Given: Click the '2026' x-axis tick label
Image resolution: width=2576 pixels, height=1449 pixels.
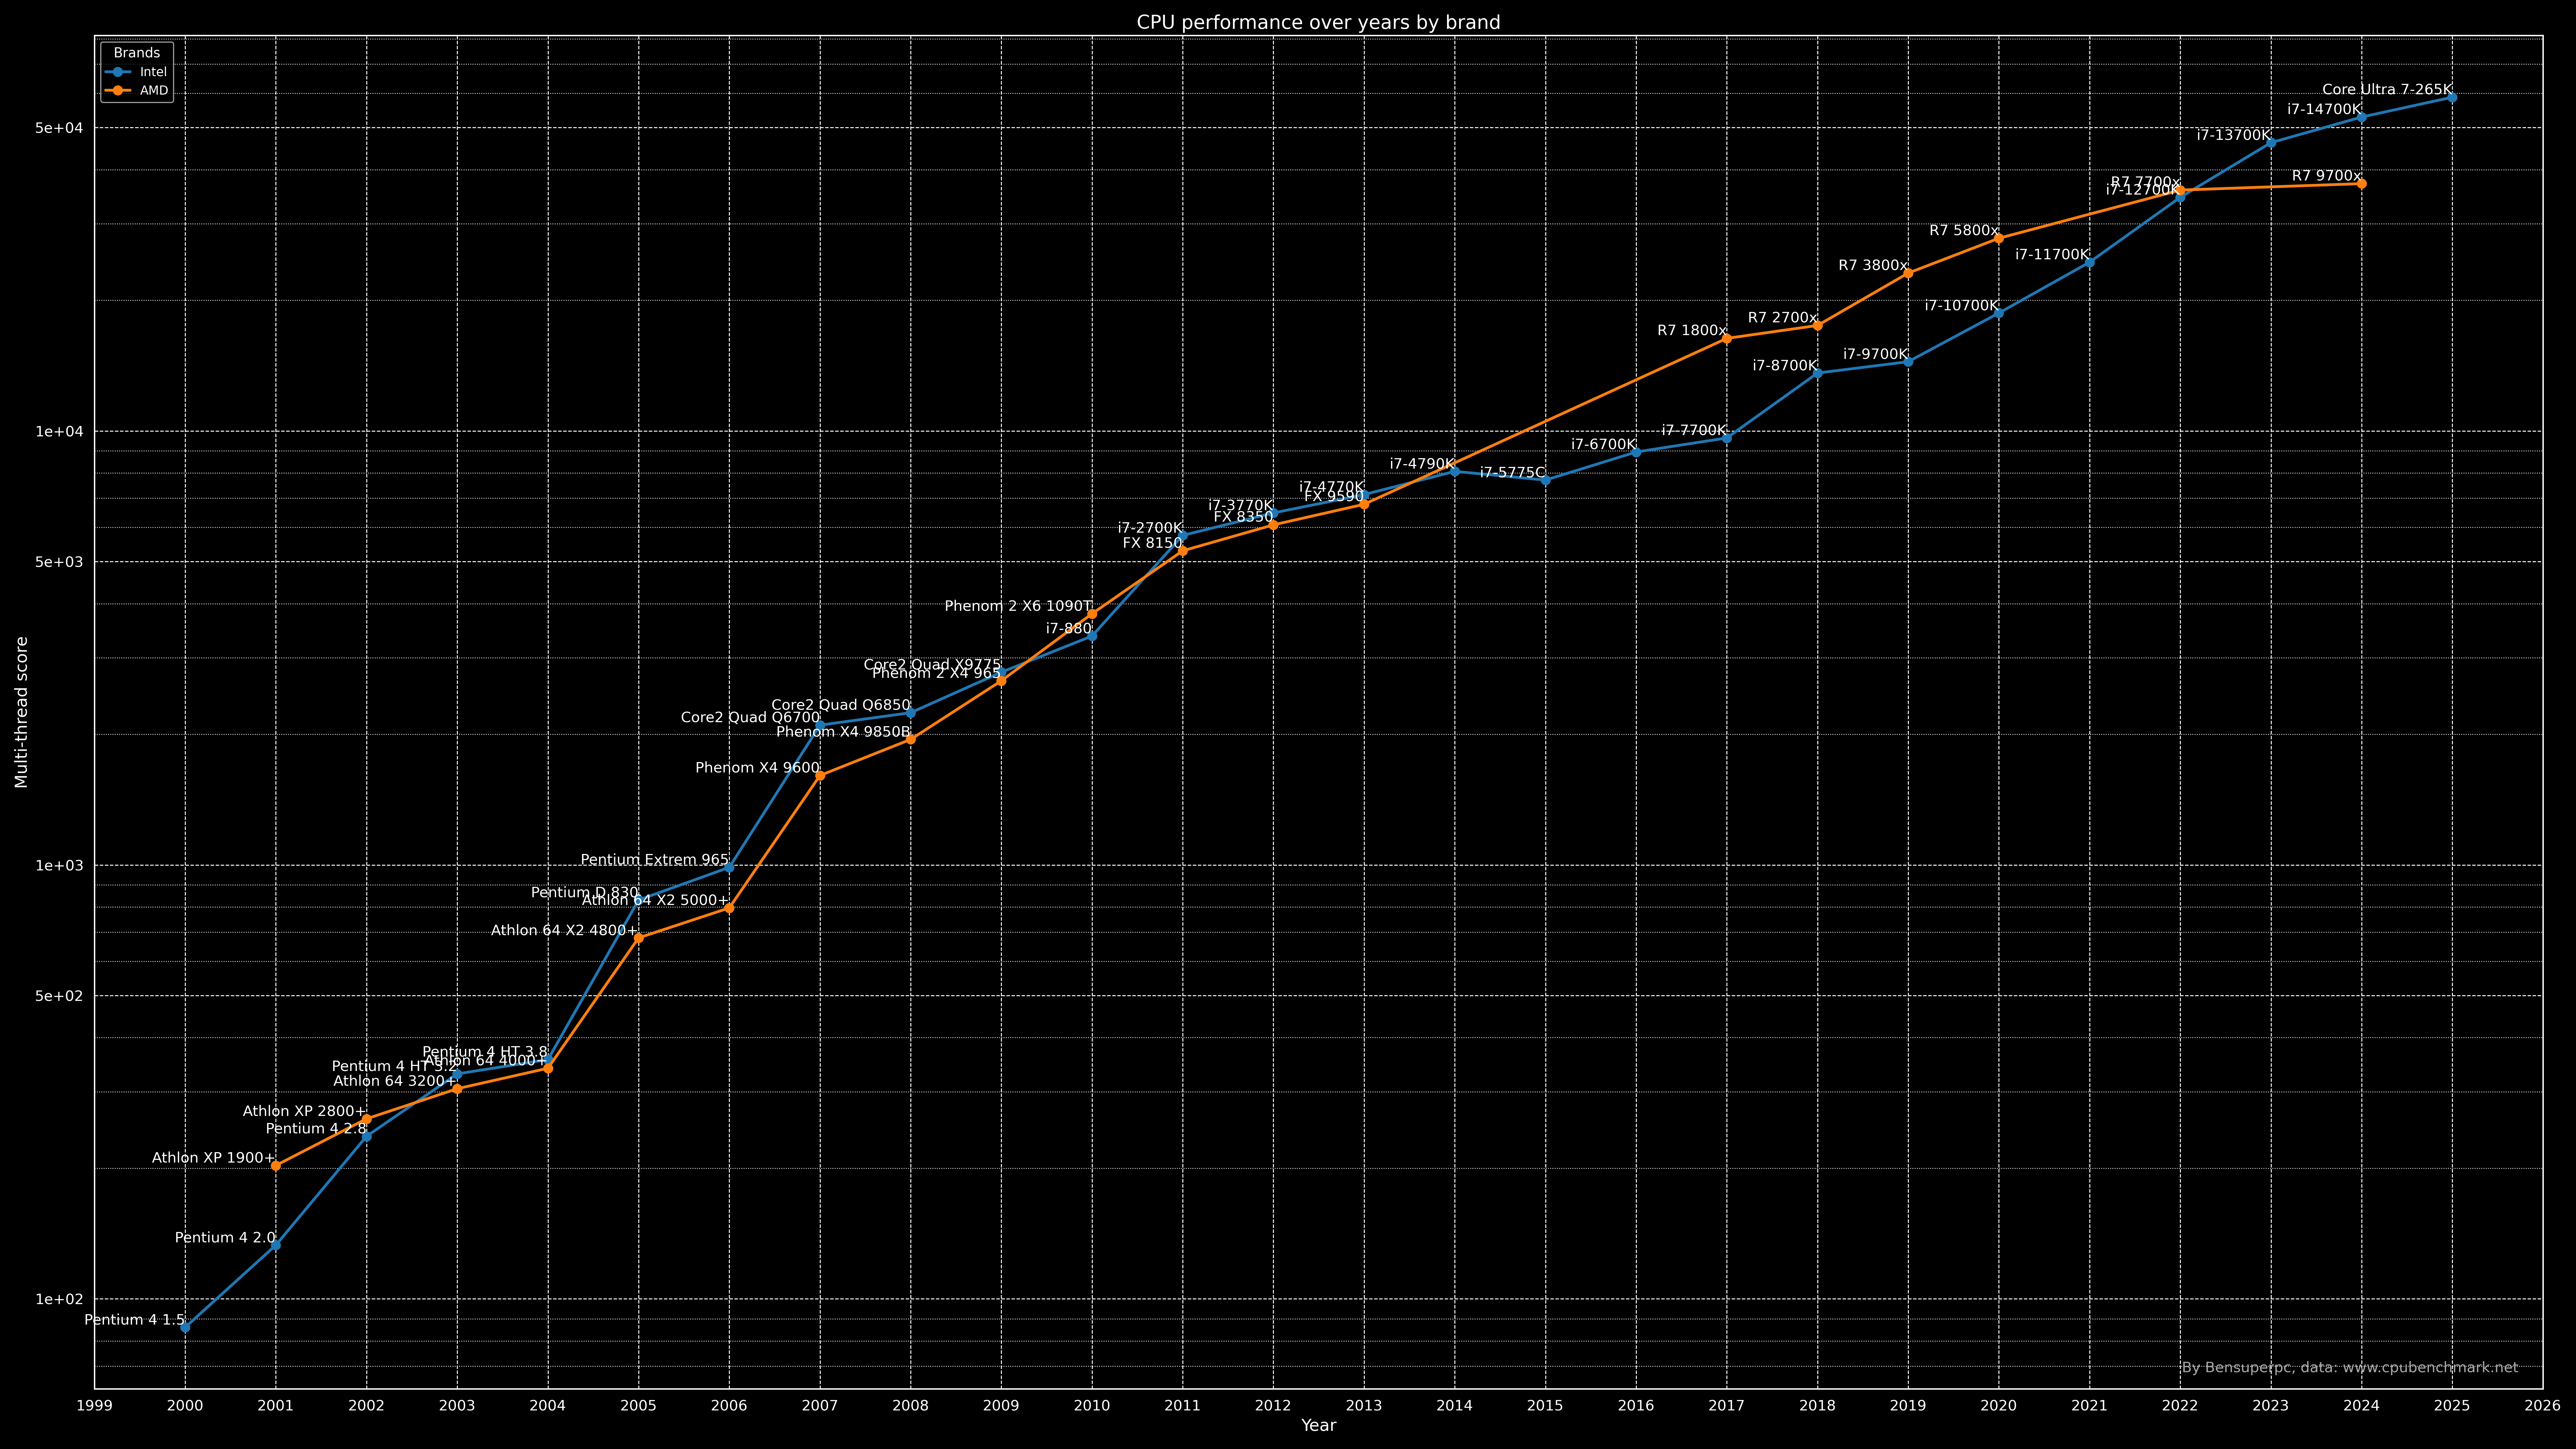Looking at the screenshot, I should pos(2542,1406).
